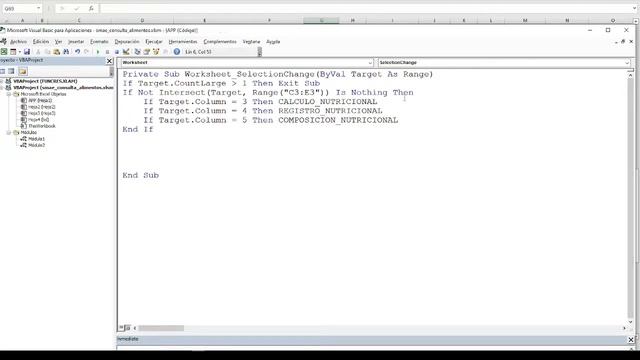Collapse the VBAProject smae_consulta_alimentos node
Image resolution: width=640 pixels, height=360 pixels.
click(2, 87)
